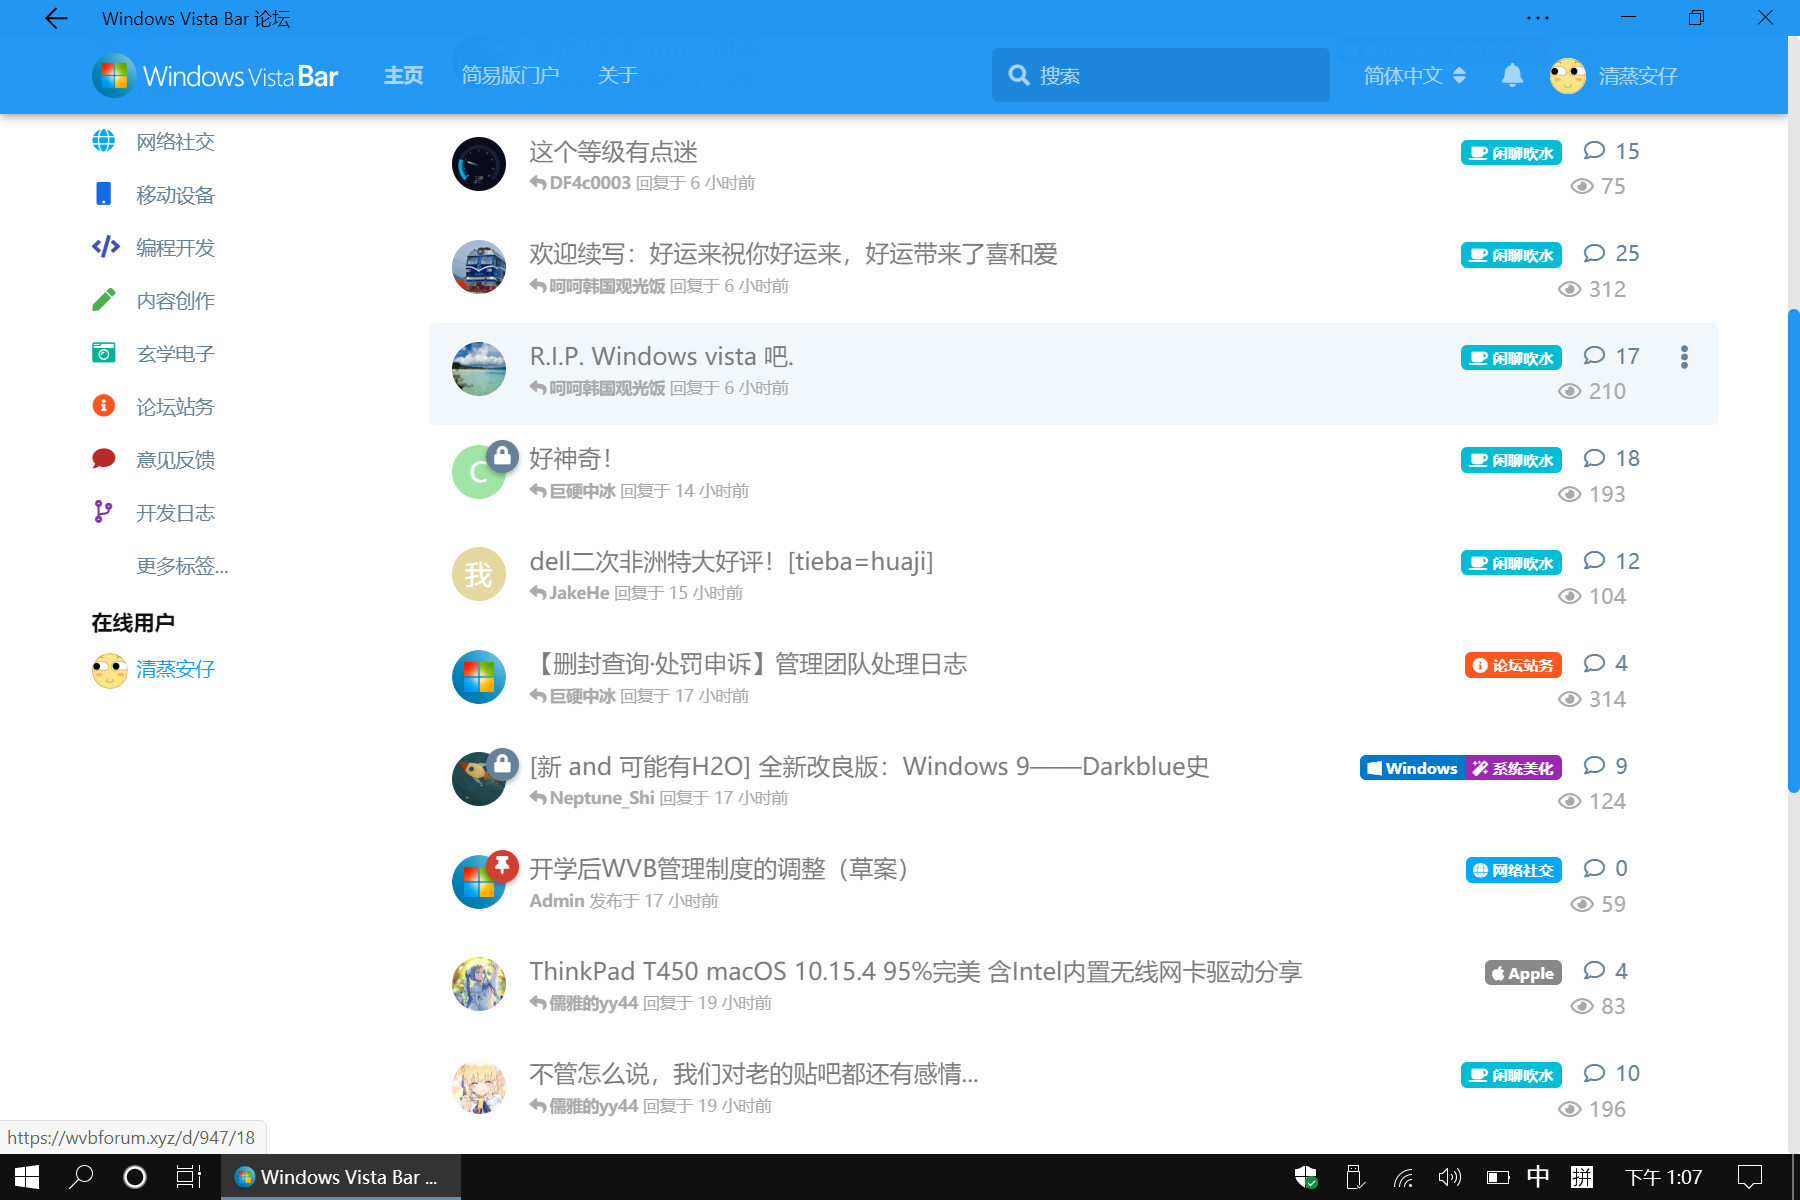
Task: Open Task View on taskbar
Action: tap(189, 1177)
